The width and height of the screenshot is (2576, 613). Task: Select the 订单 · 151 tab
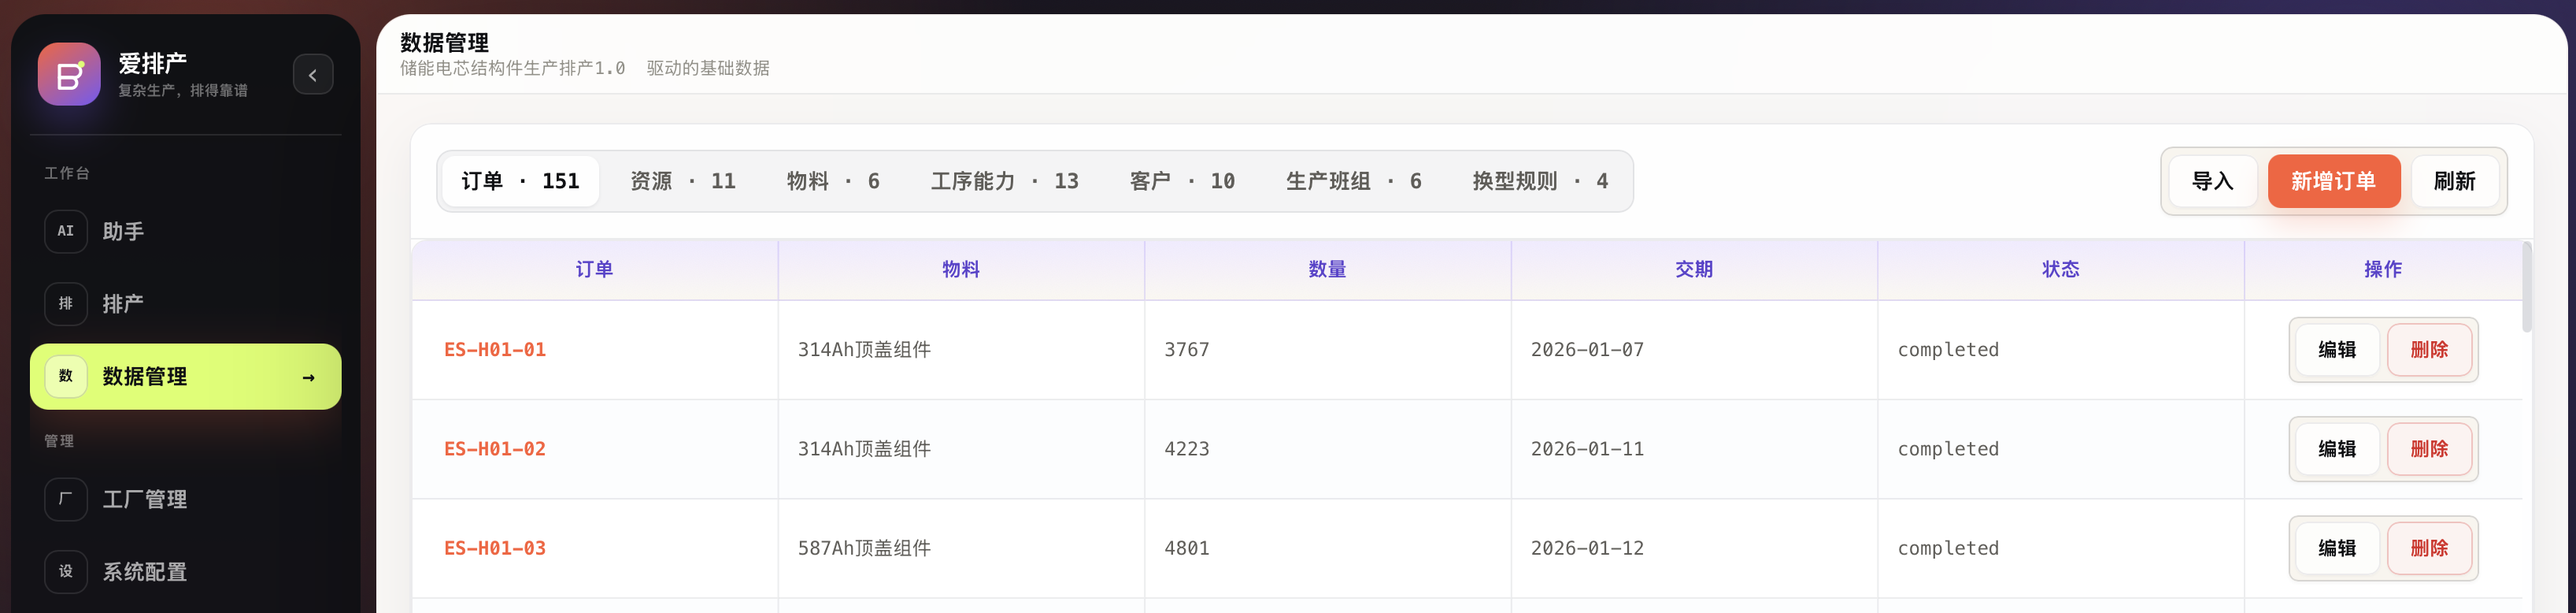click(x=520, y=181)
